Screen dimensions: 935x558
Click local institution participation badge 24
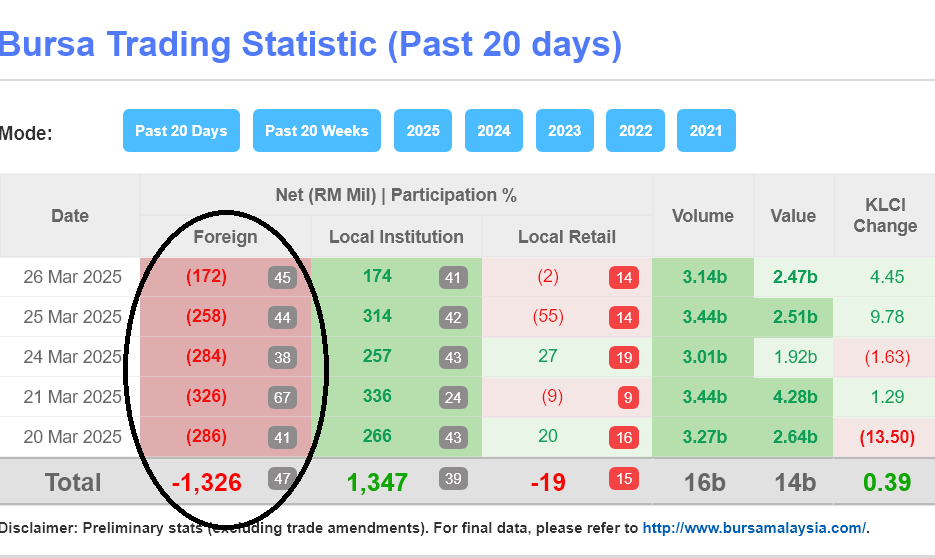[x=453, y=398]
